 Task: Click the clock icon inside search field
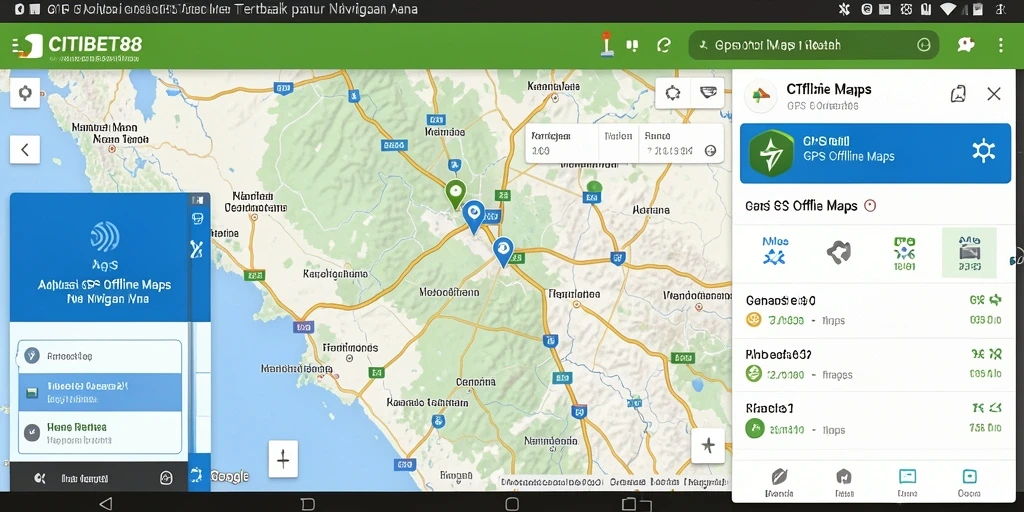click(923, 45)
